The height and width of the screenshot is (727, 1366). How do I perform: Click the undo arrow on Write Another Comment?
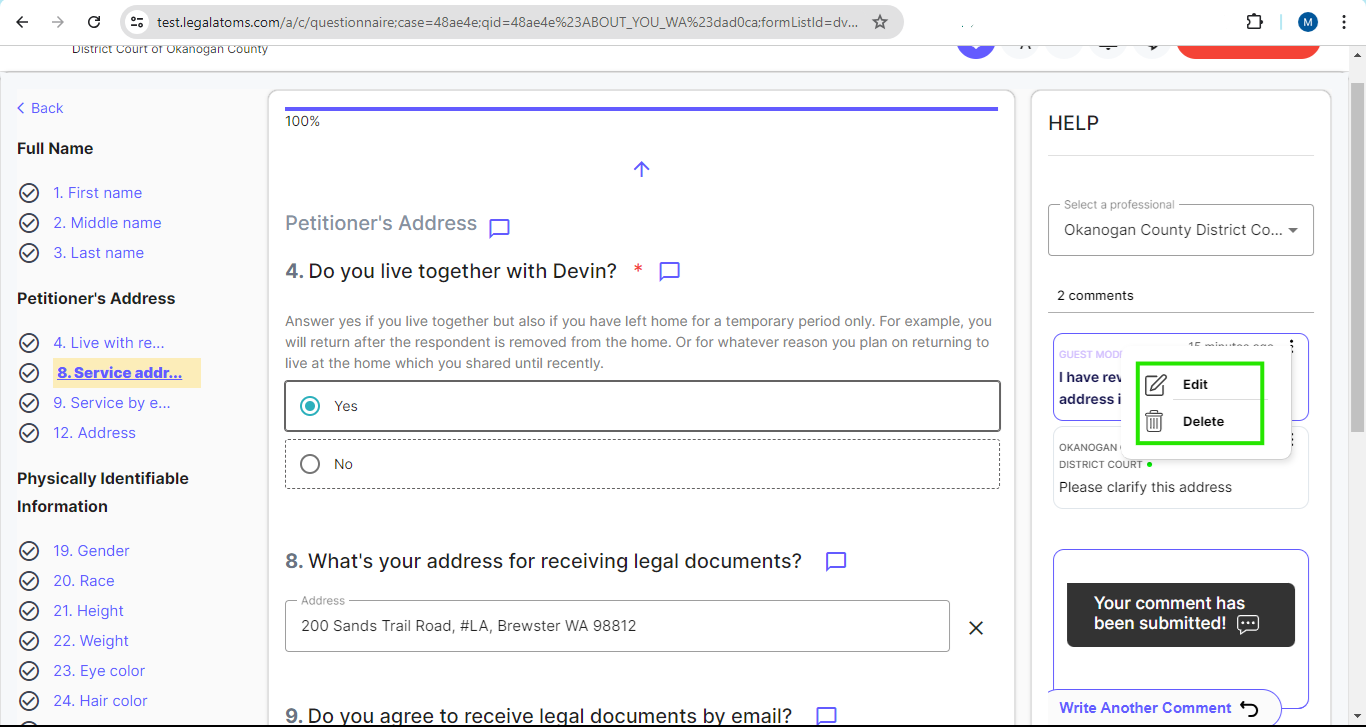(x=1249, y=708)
